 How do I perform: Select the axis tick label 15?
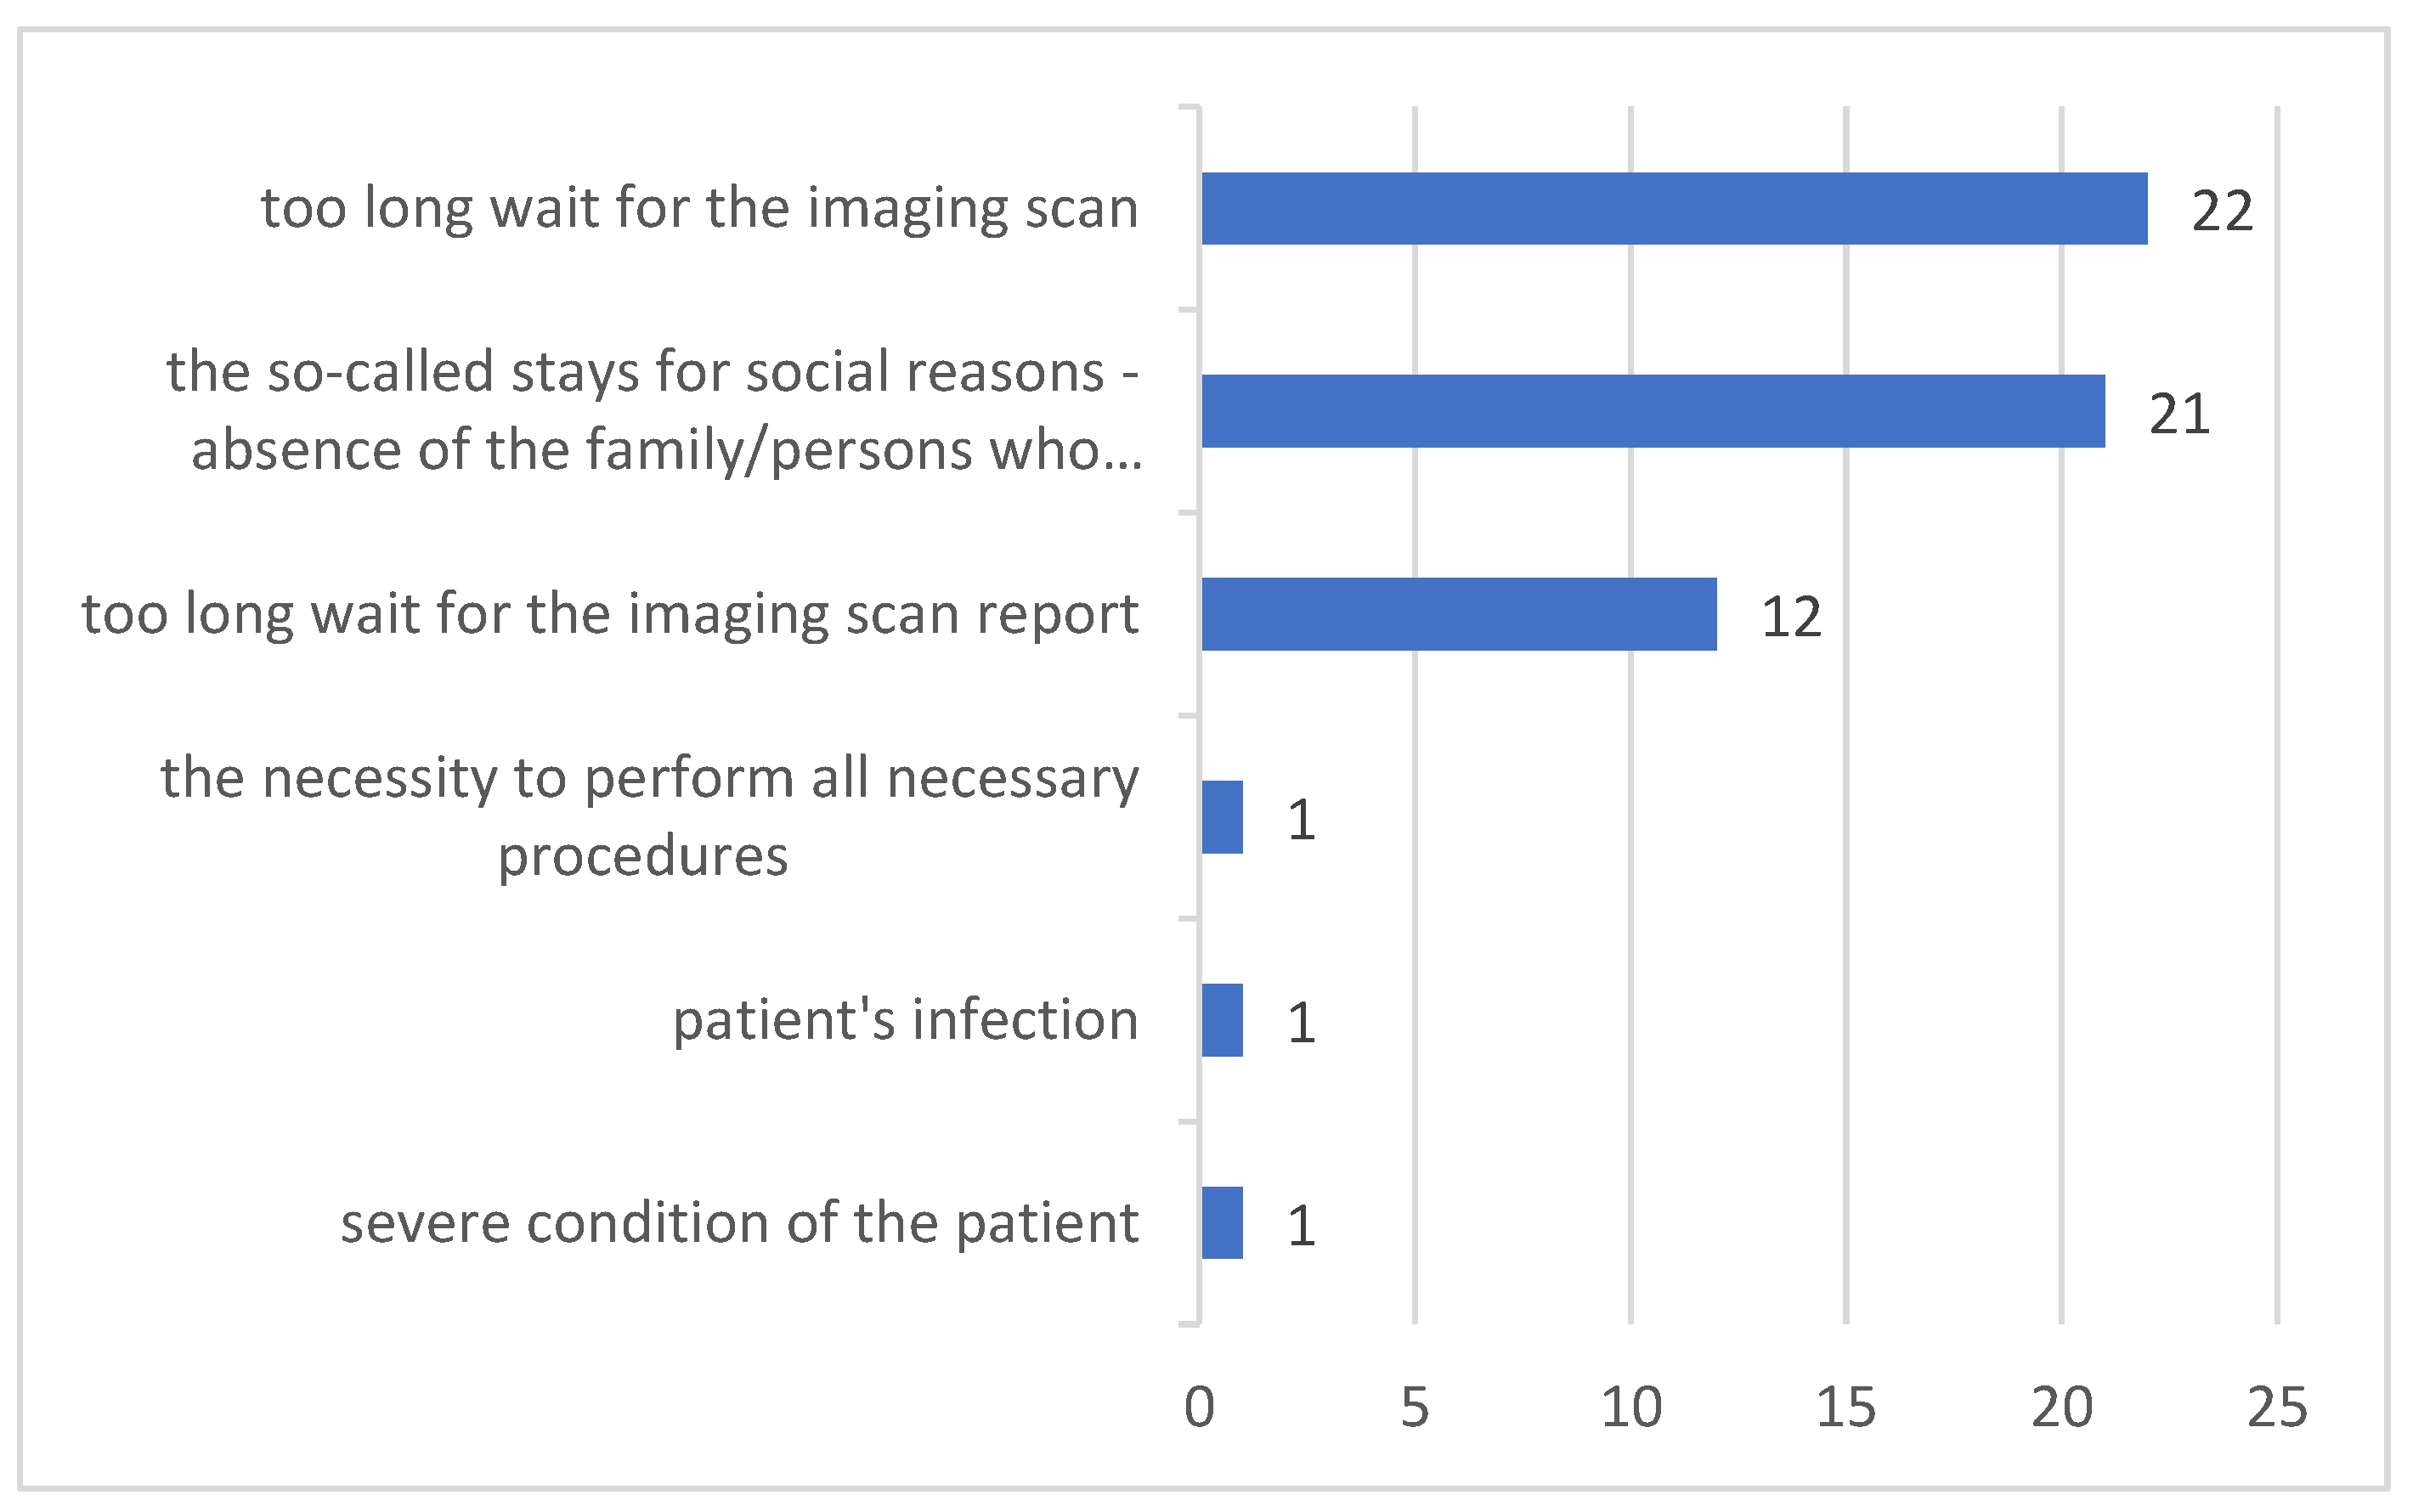tap(1846, 1408)
